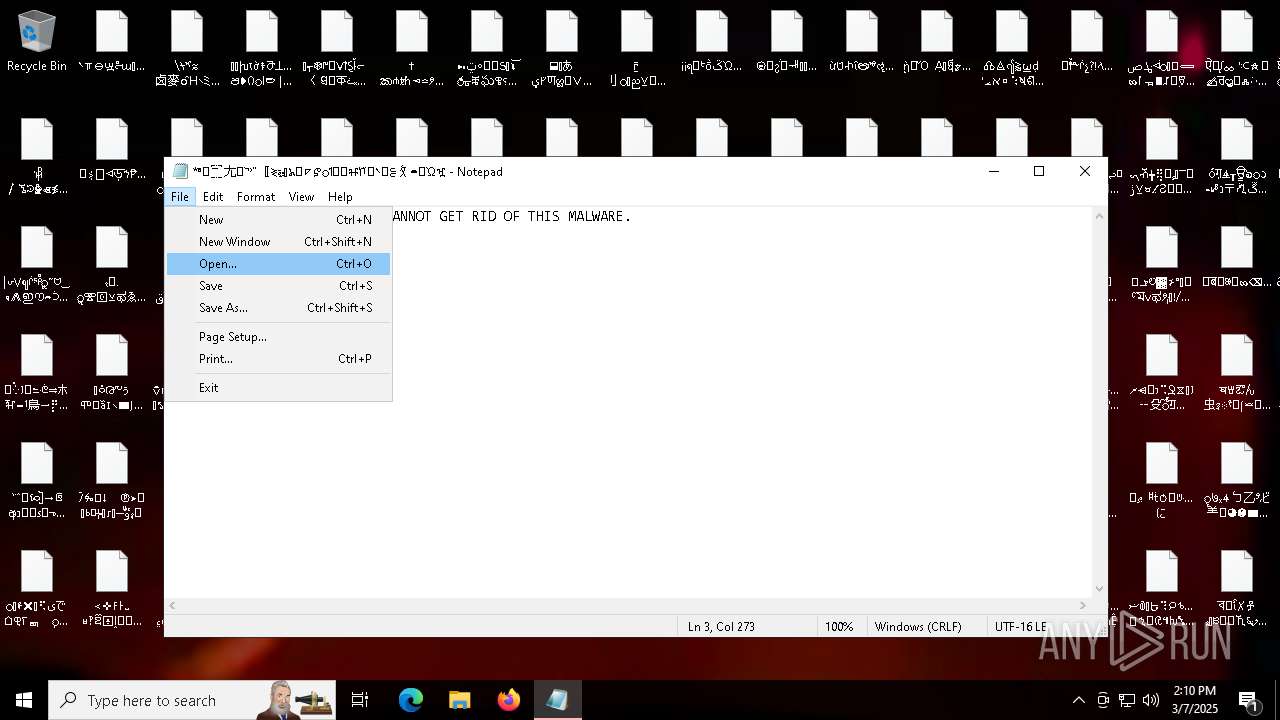This screenshot has width=1280, height=720.
Task: Open the Help menu in Notepad
Action: 340,197
